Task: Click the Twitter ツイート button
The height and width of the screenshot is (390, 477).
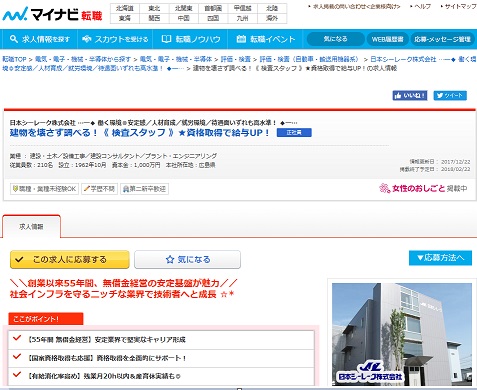Action: point(450,96)
